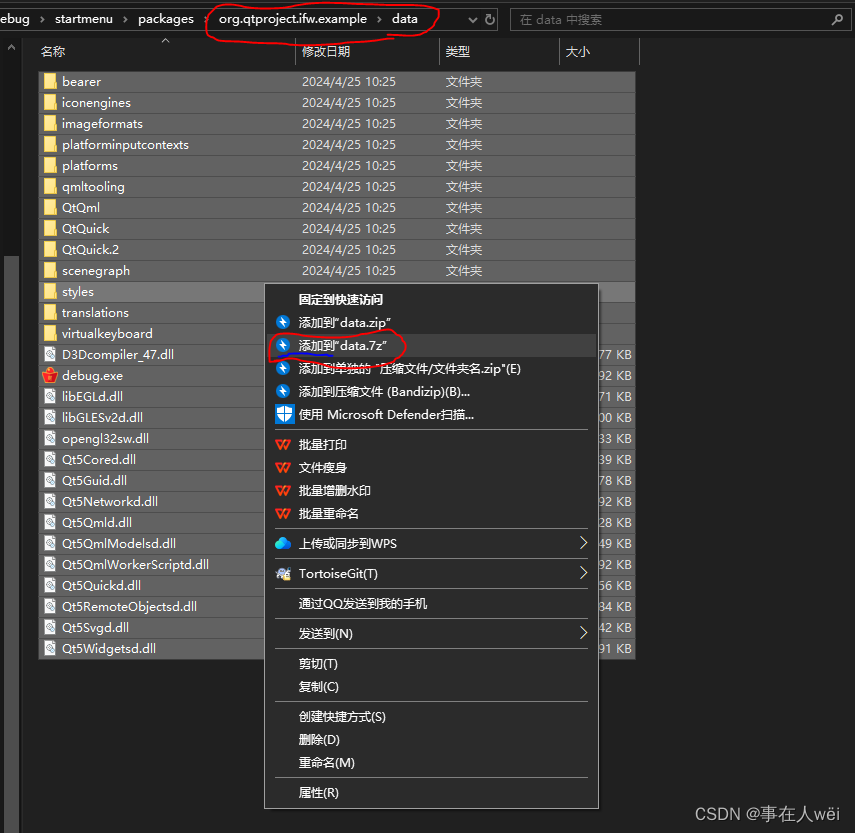Click the opengl32sw.dll file icon
Viewport: 855px width, 833px height.
pos(50,438)
